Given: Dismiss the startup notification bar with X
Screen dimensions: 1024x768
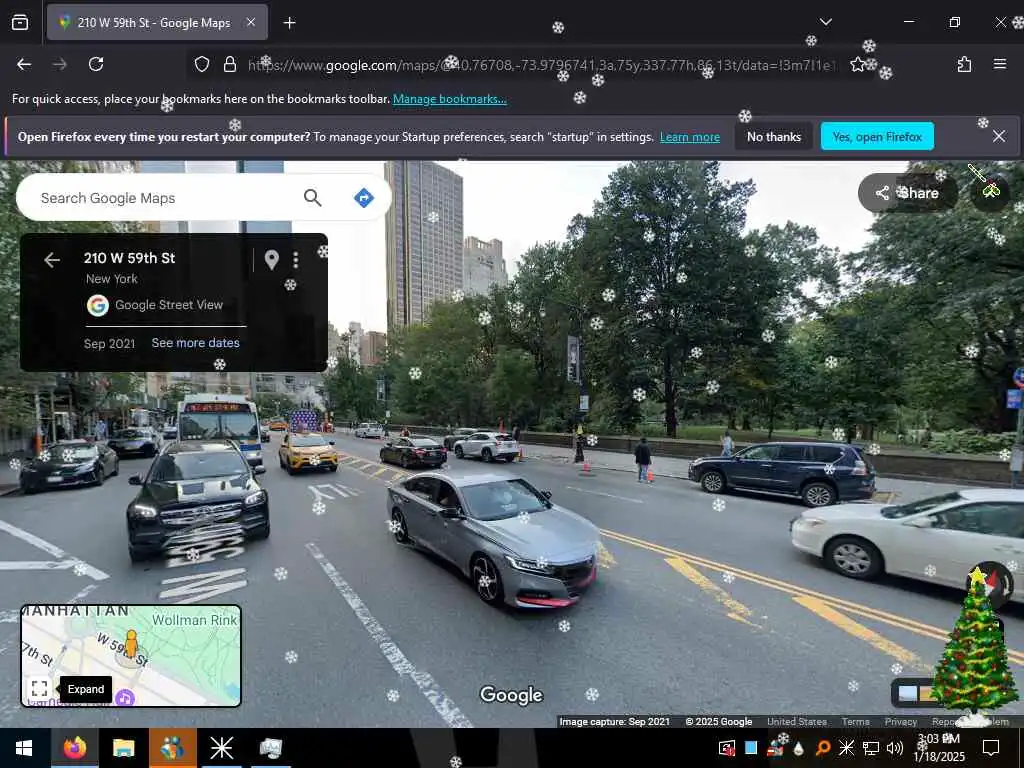Looking at the screenshot, I should [999, 136].
